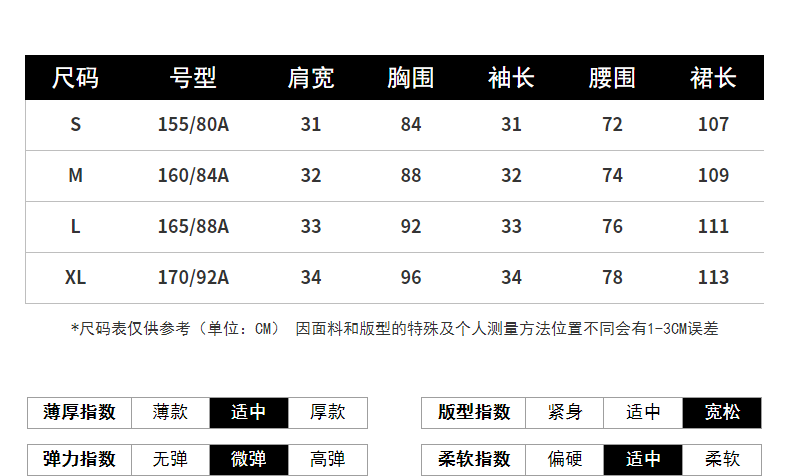Click the 薄厚指数 label
This screenshot has height=476, width=790.
80,412
